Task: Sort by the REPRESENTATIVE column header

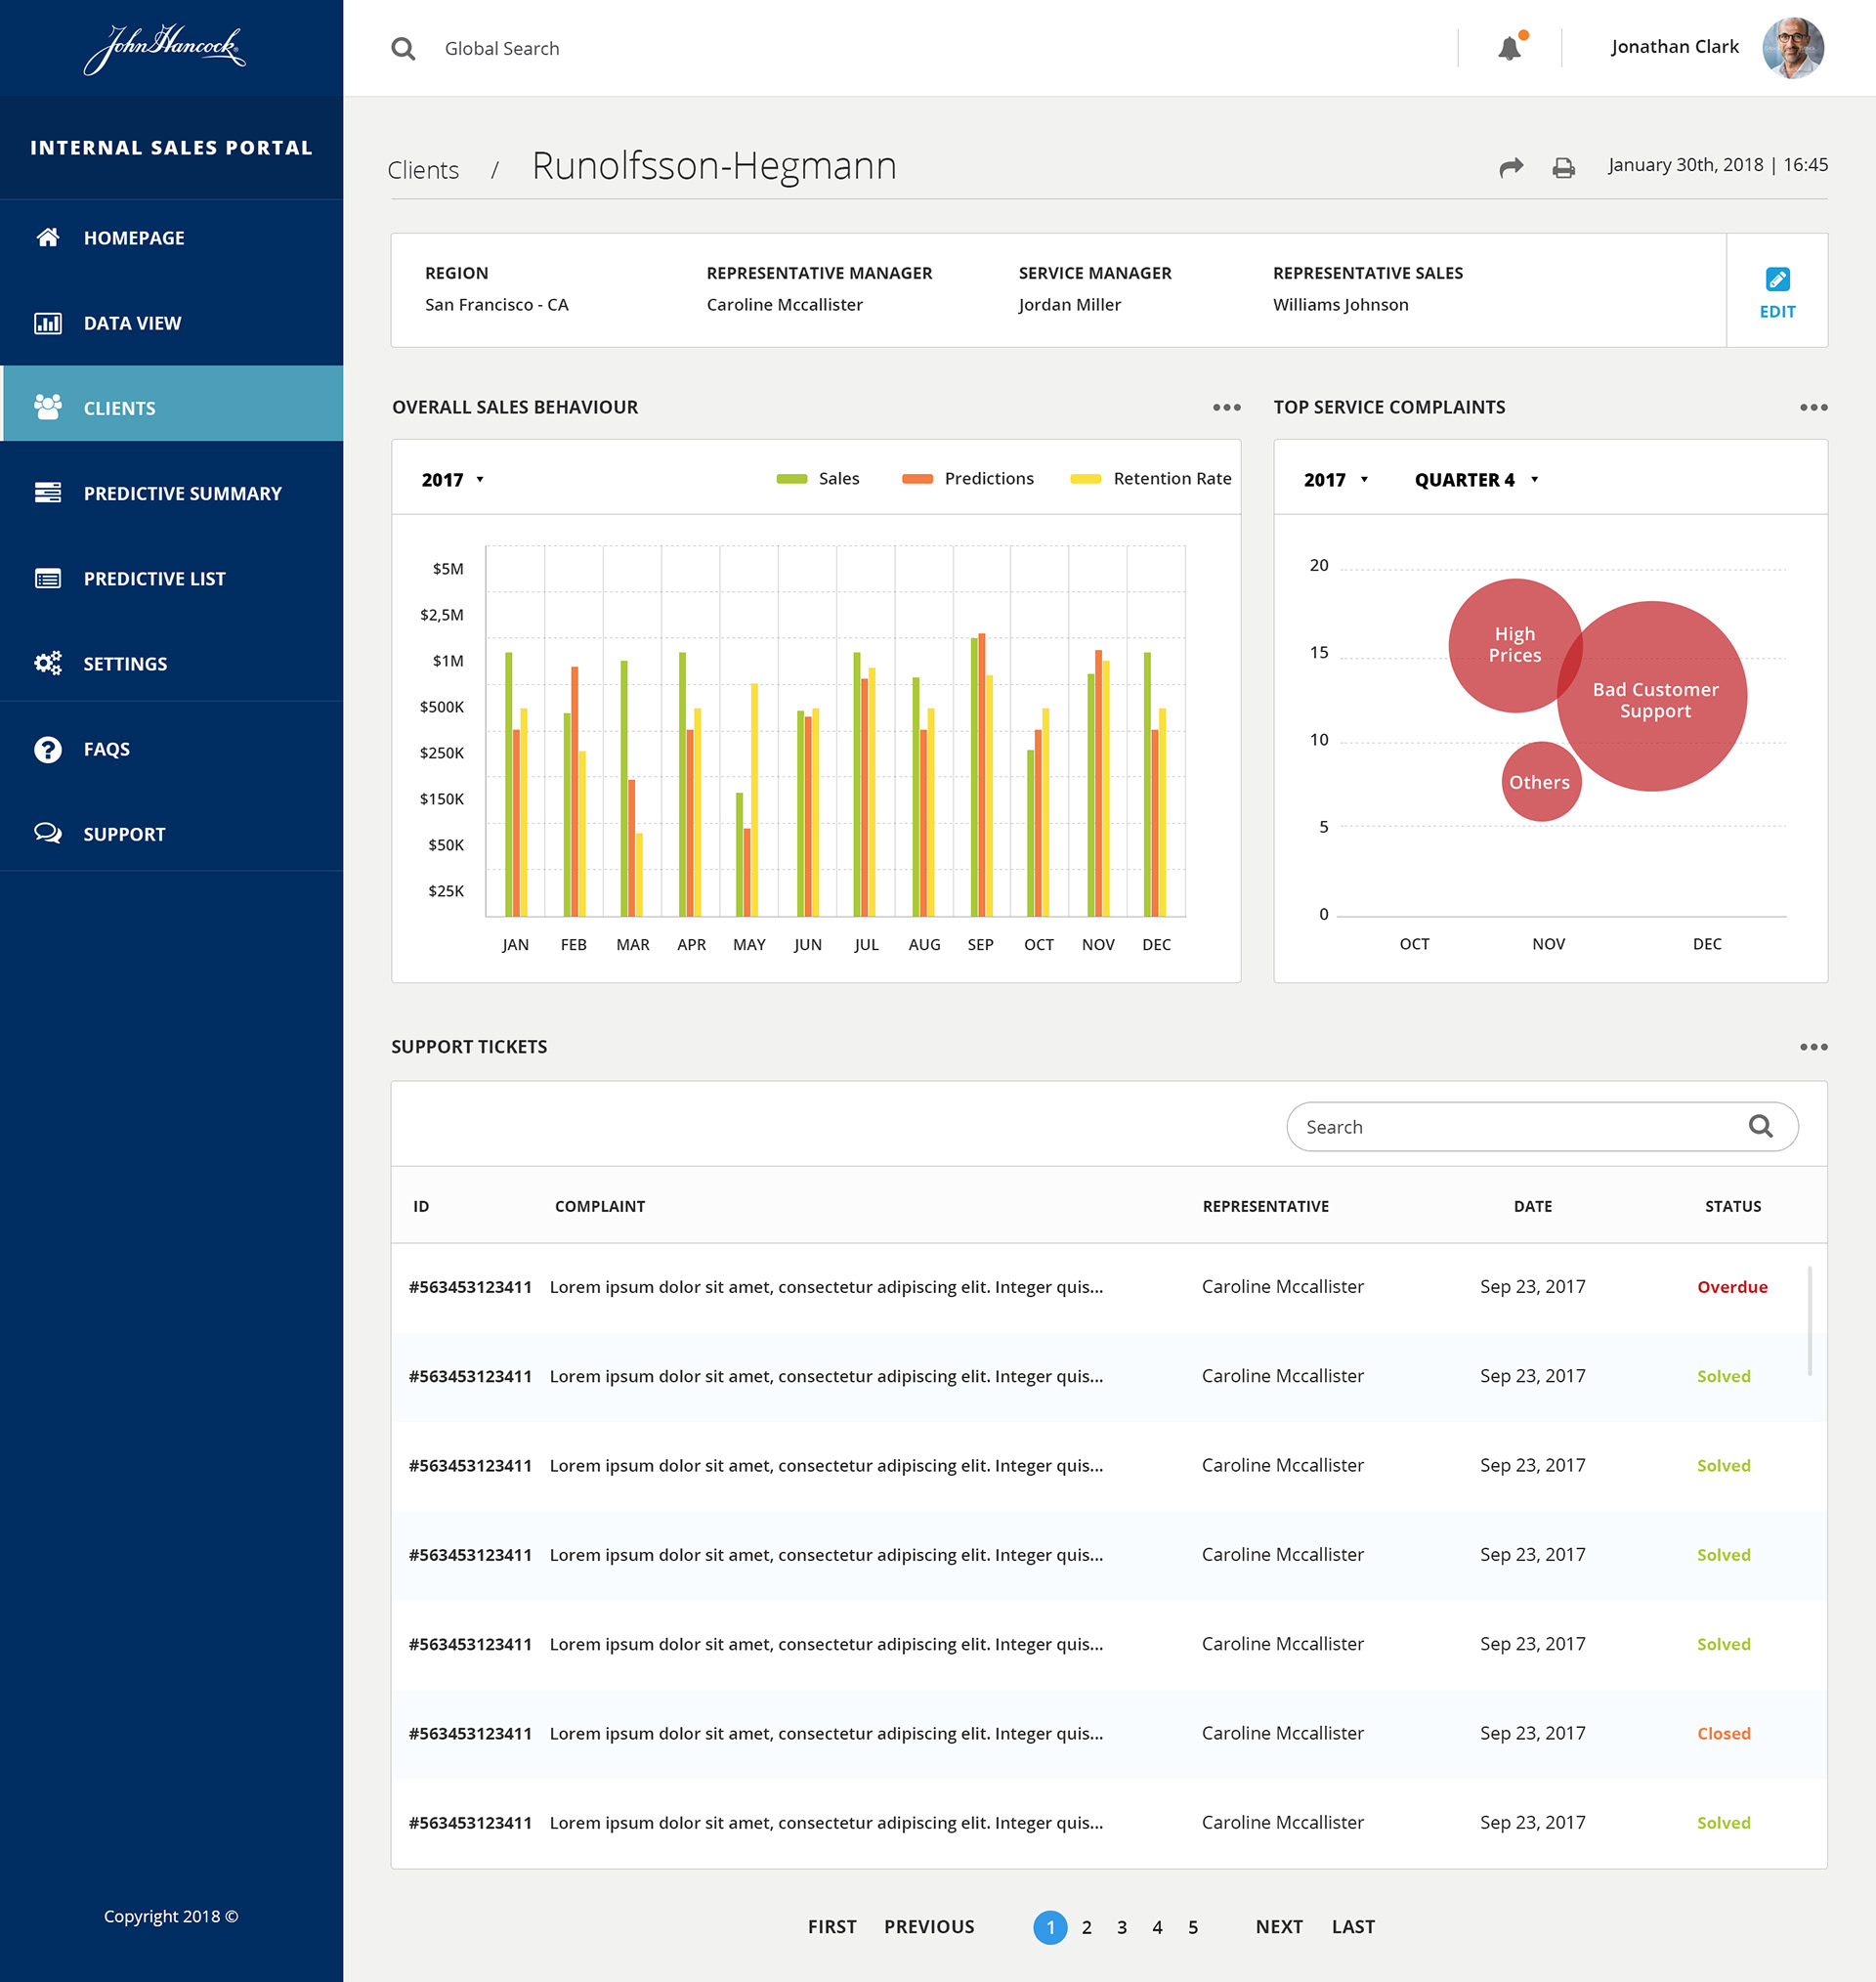Action: 1266,1207
